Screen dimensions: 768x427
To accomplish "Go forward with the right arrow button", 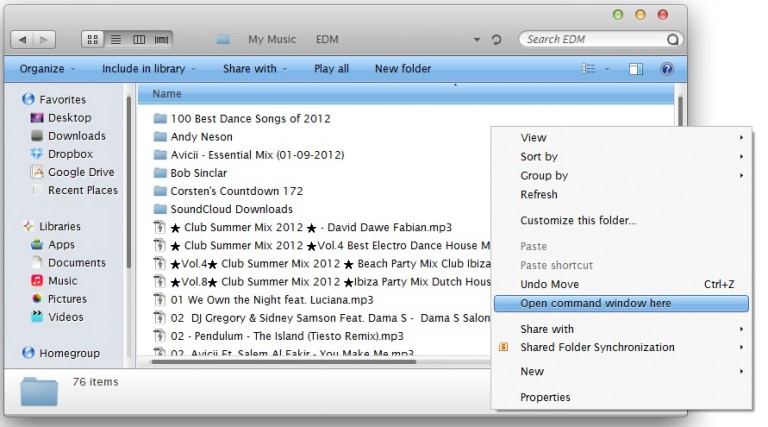I will tap(44, 40).
